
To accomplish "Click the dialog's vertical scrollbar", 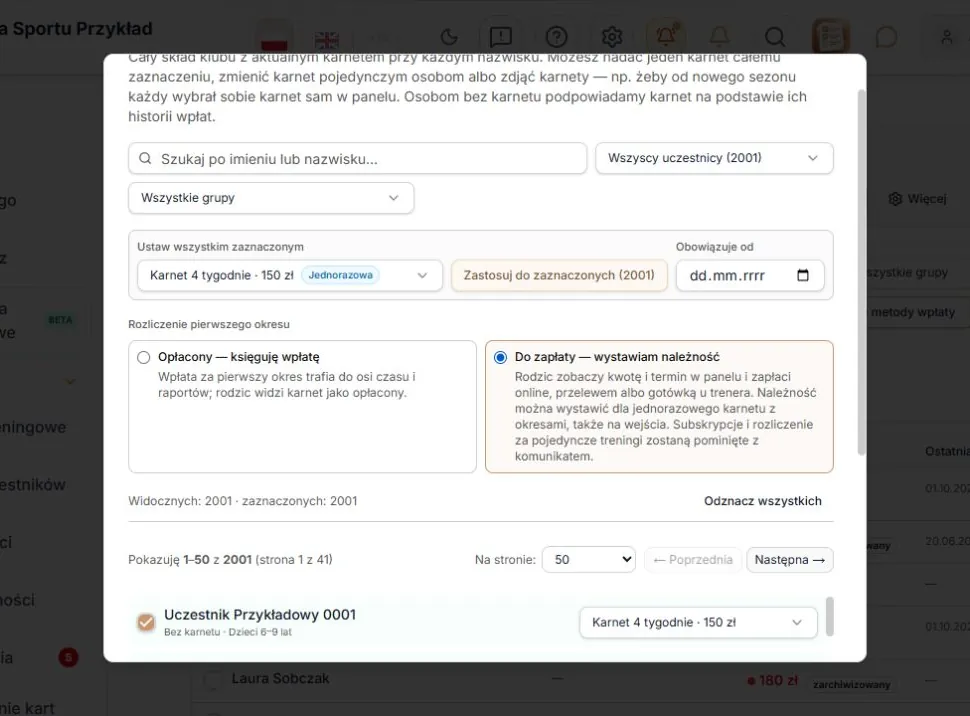I will [x=861, y=272].
